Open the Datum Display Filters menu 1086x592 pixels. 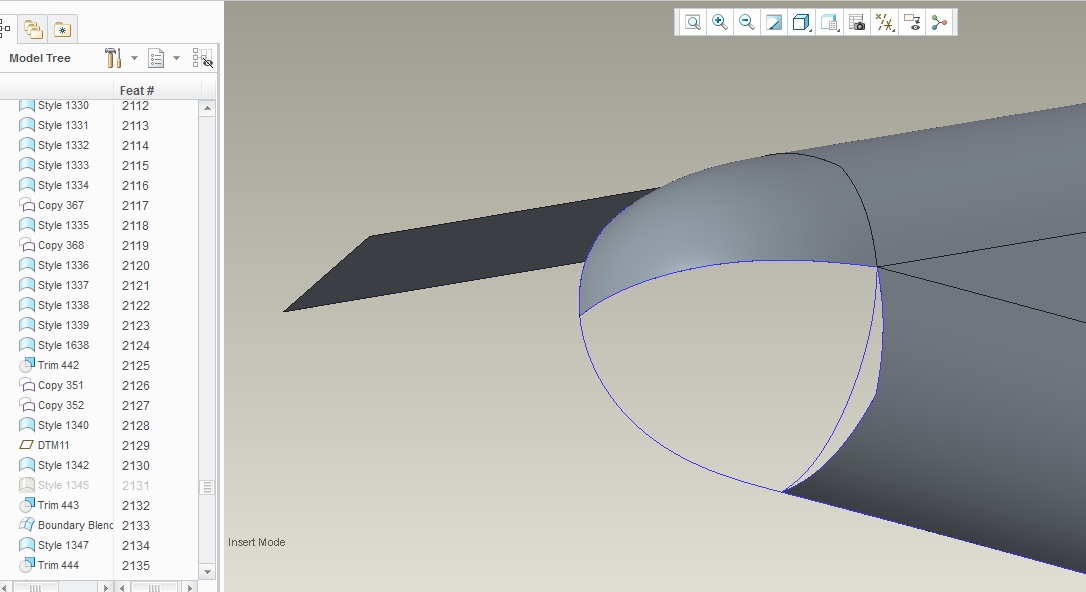click(884, 23)
